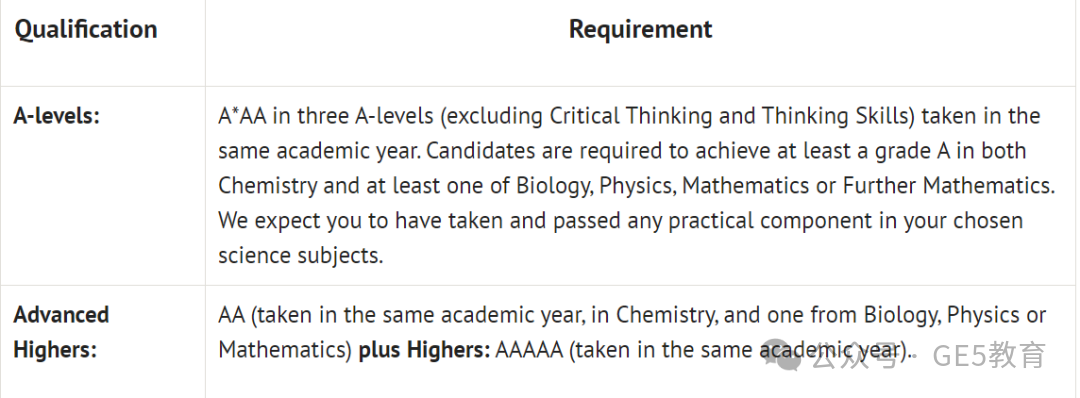Click the WeChat logo in the watermark
This screenshot has height=398, width=1080.
click(x=782, y=355)
